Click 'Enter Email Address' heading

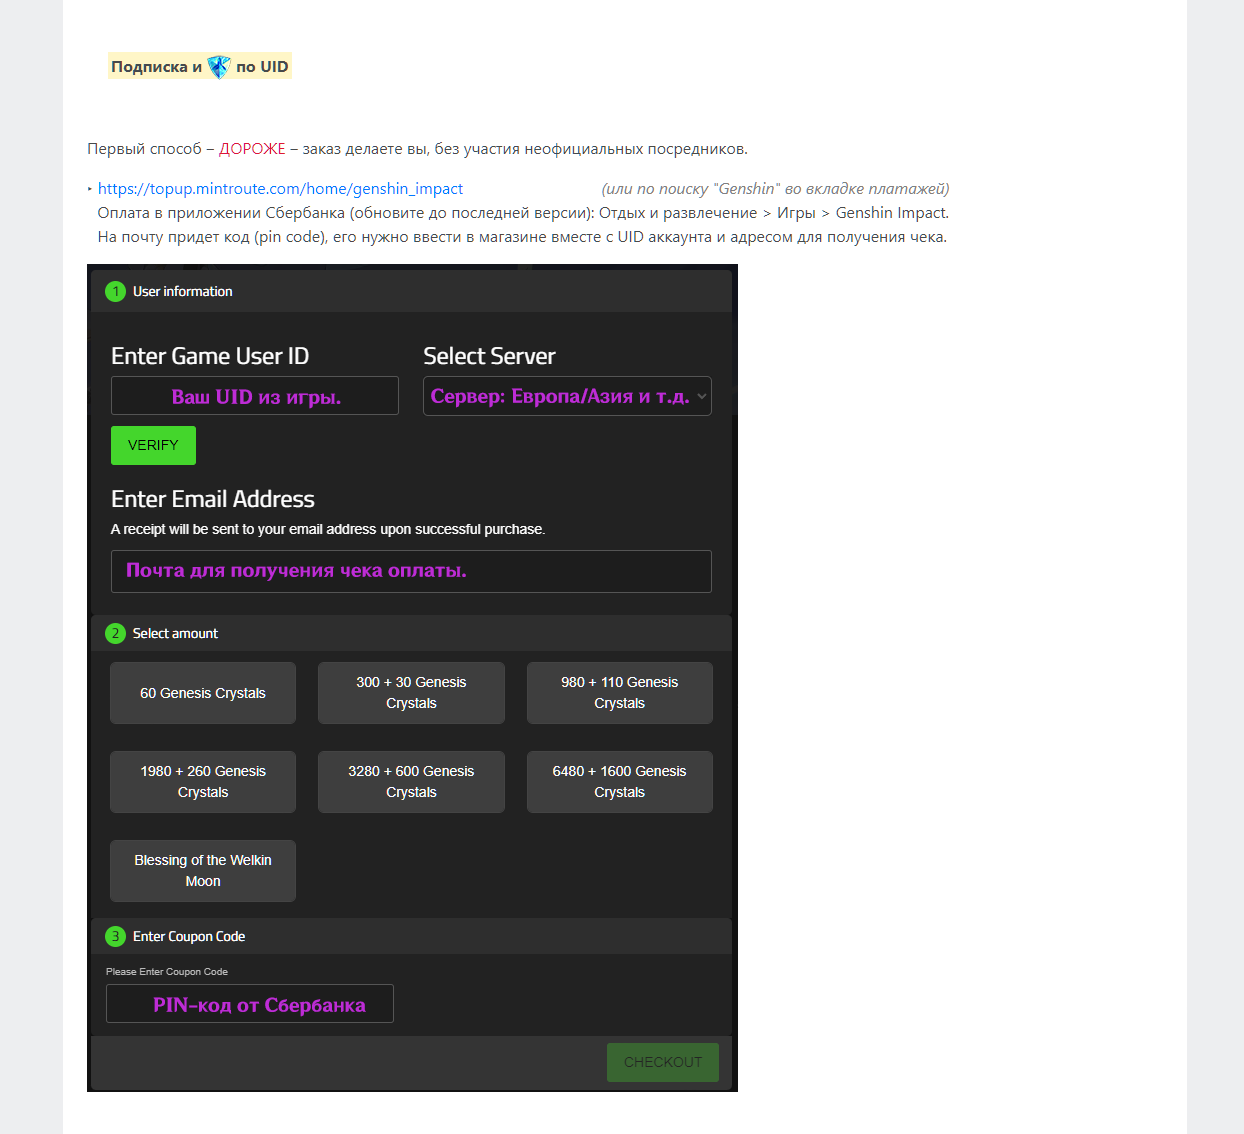click(213, 499)
